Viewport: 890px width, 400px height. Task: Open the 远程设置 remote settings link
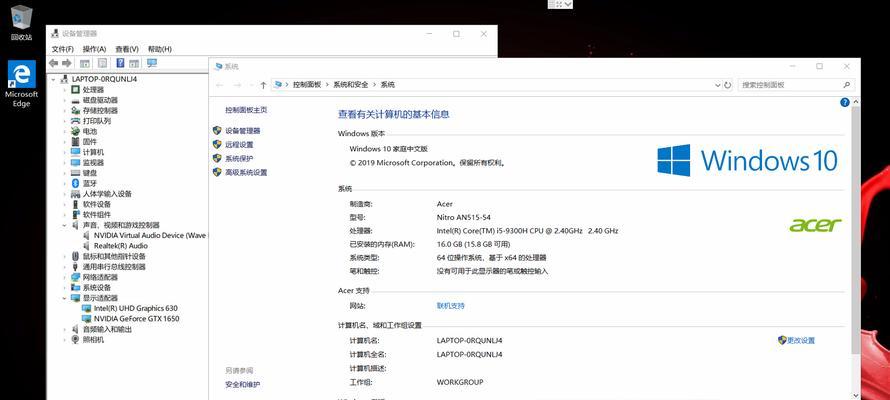click(x=239, y=145)
